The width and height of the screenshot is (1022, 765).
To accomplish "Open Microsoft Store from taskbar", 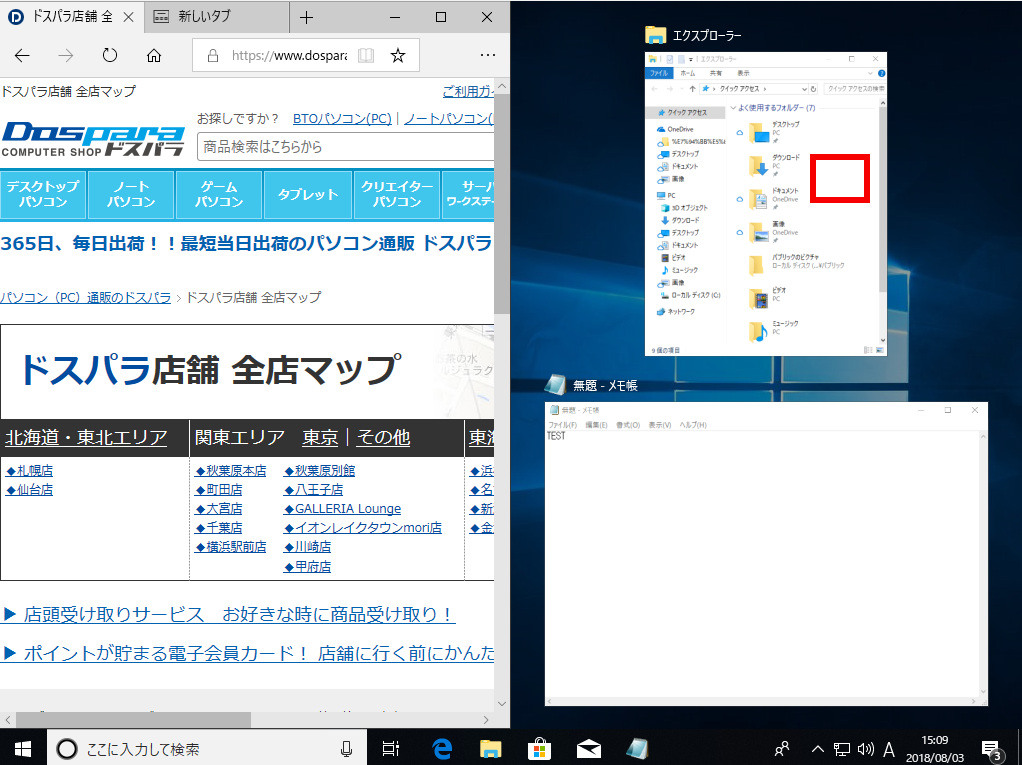I will click(x=540, y=749).
